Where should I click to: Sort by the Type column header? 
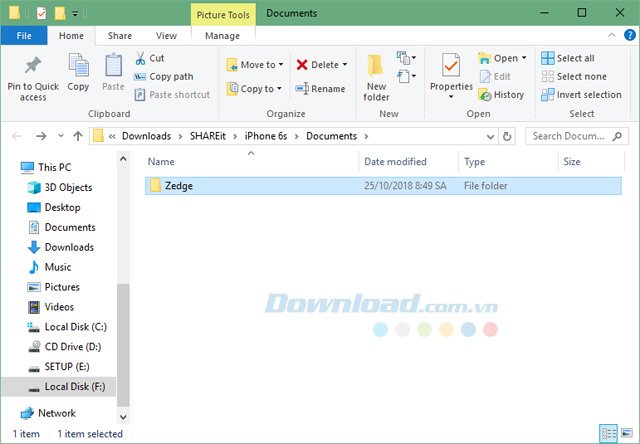509,162
